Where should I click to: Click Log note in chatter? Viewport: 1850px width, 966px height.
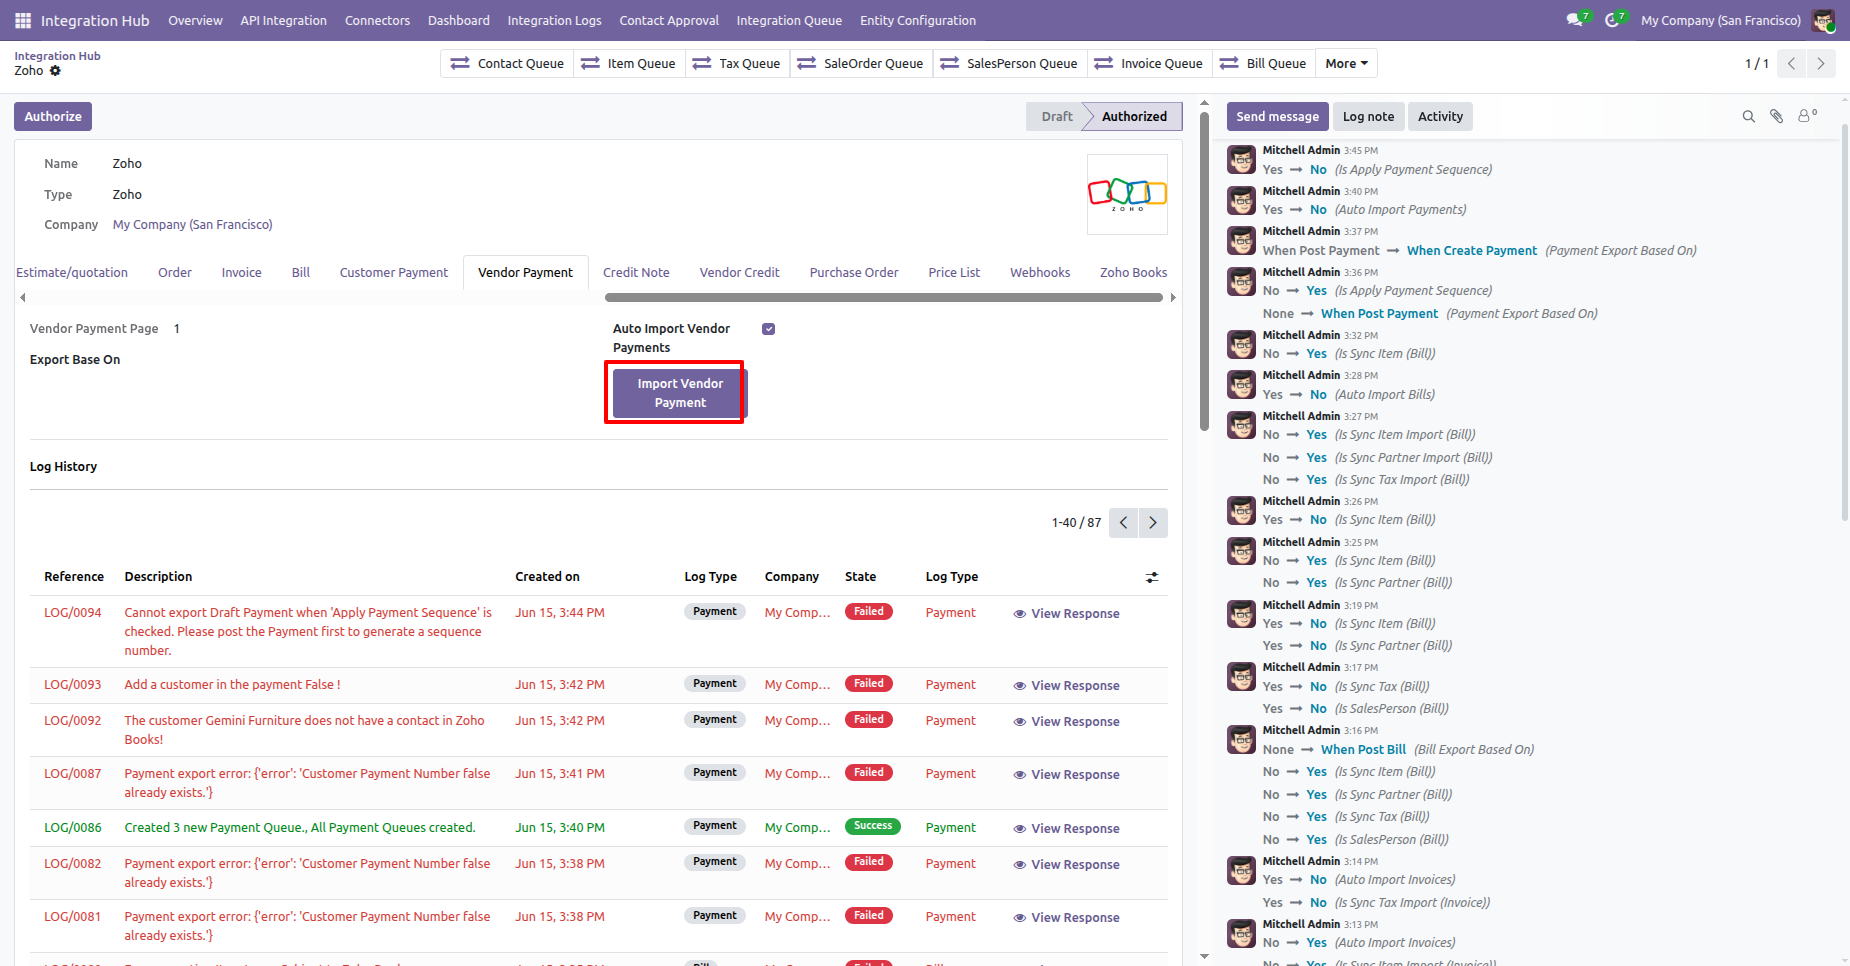[1368, 116]
